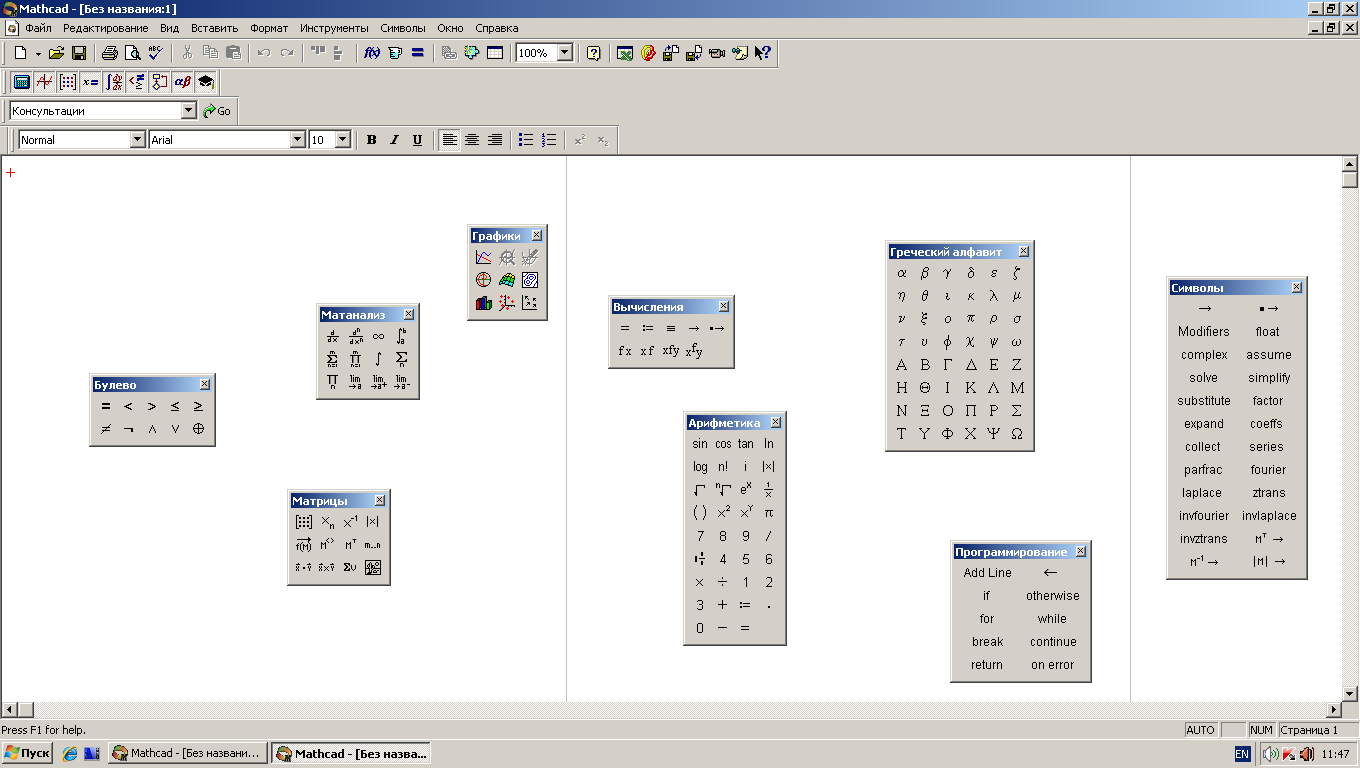Screen dimensions: 1360x768
Task: Click the Calculate equals-sign icon in toolbar
Action: [418, 53]
